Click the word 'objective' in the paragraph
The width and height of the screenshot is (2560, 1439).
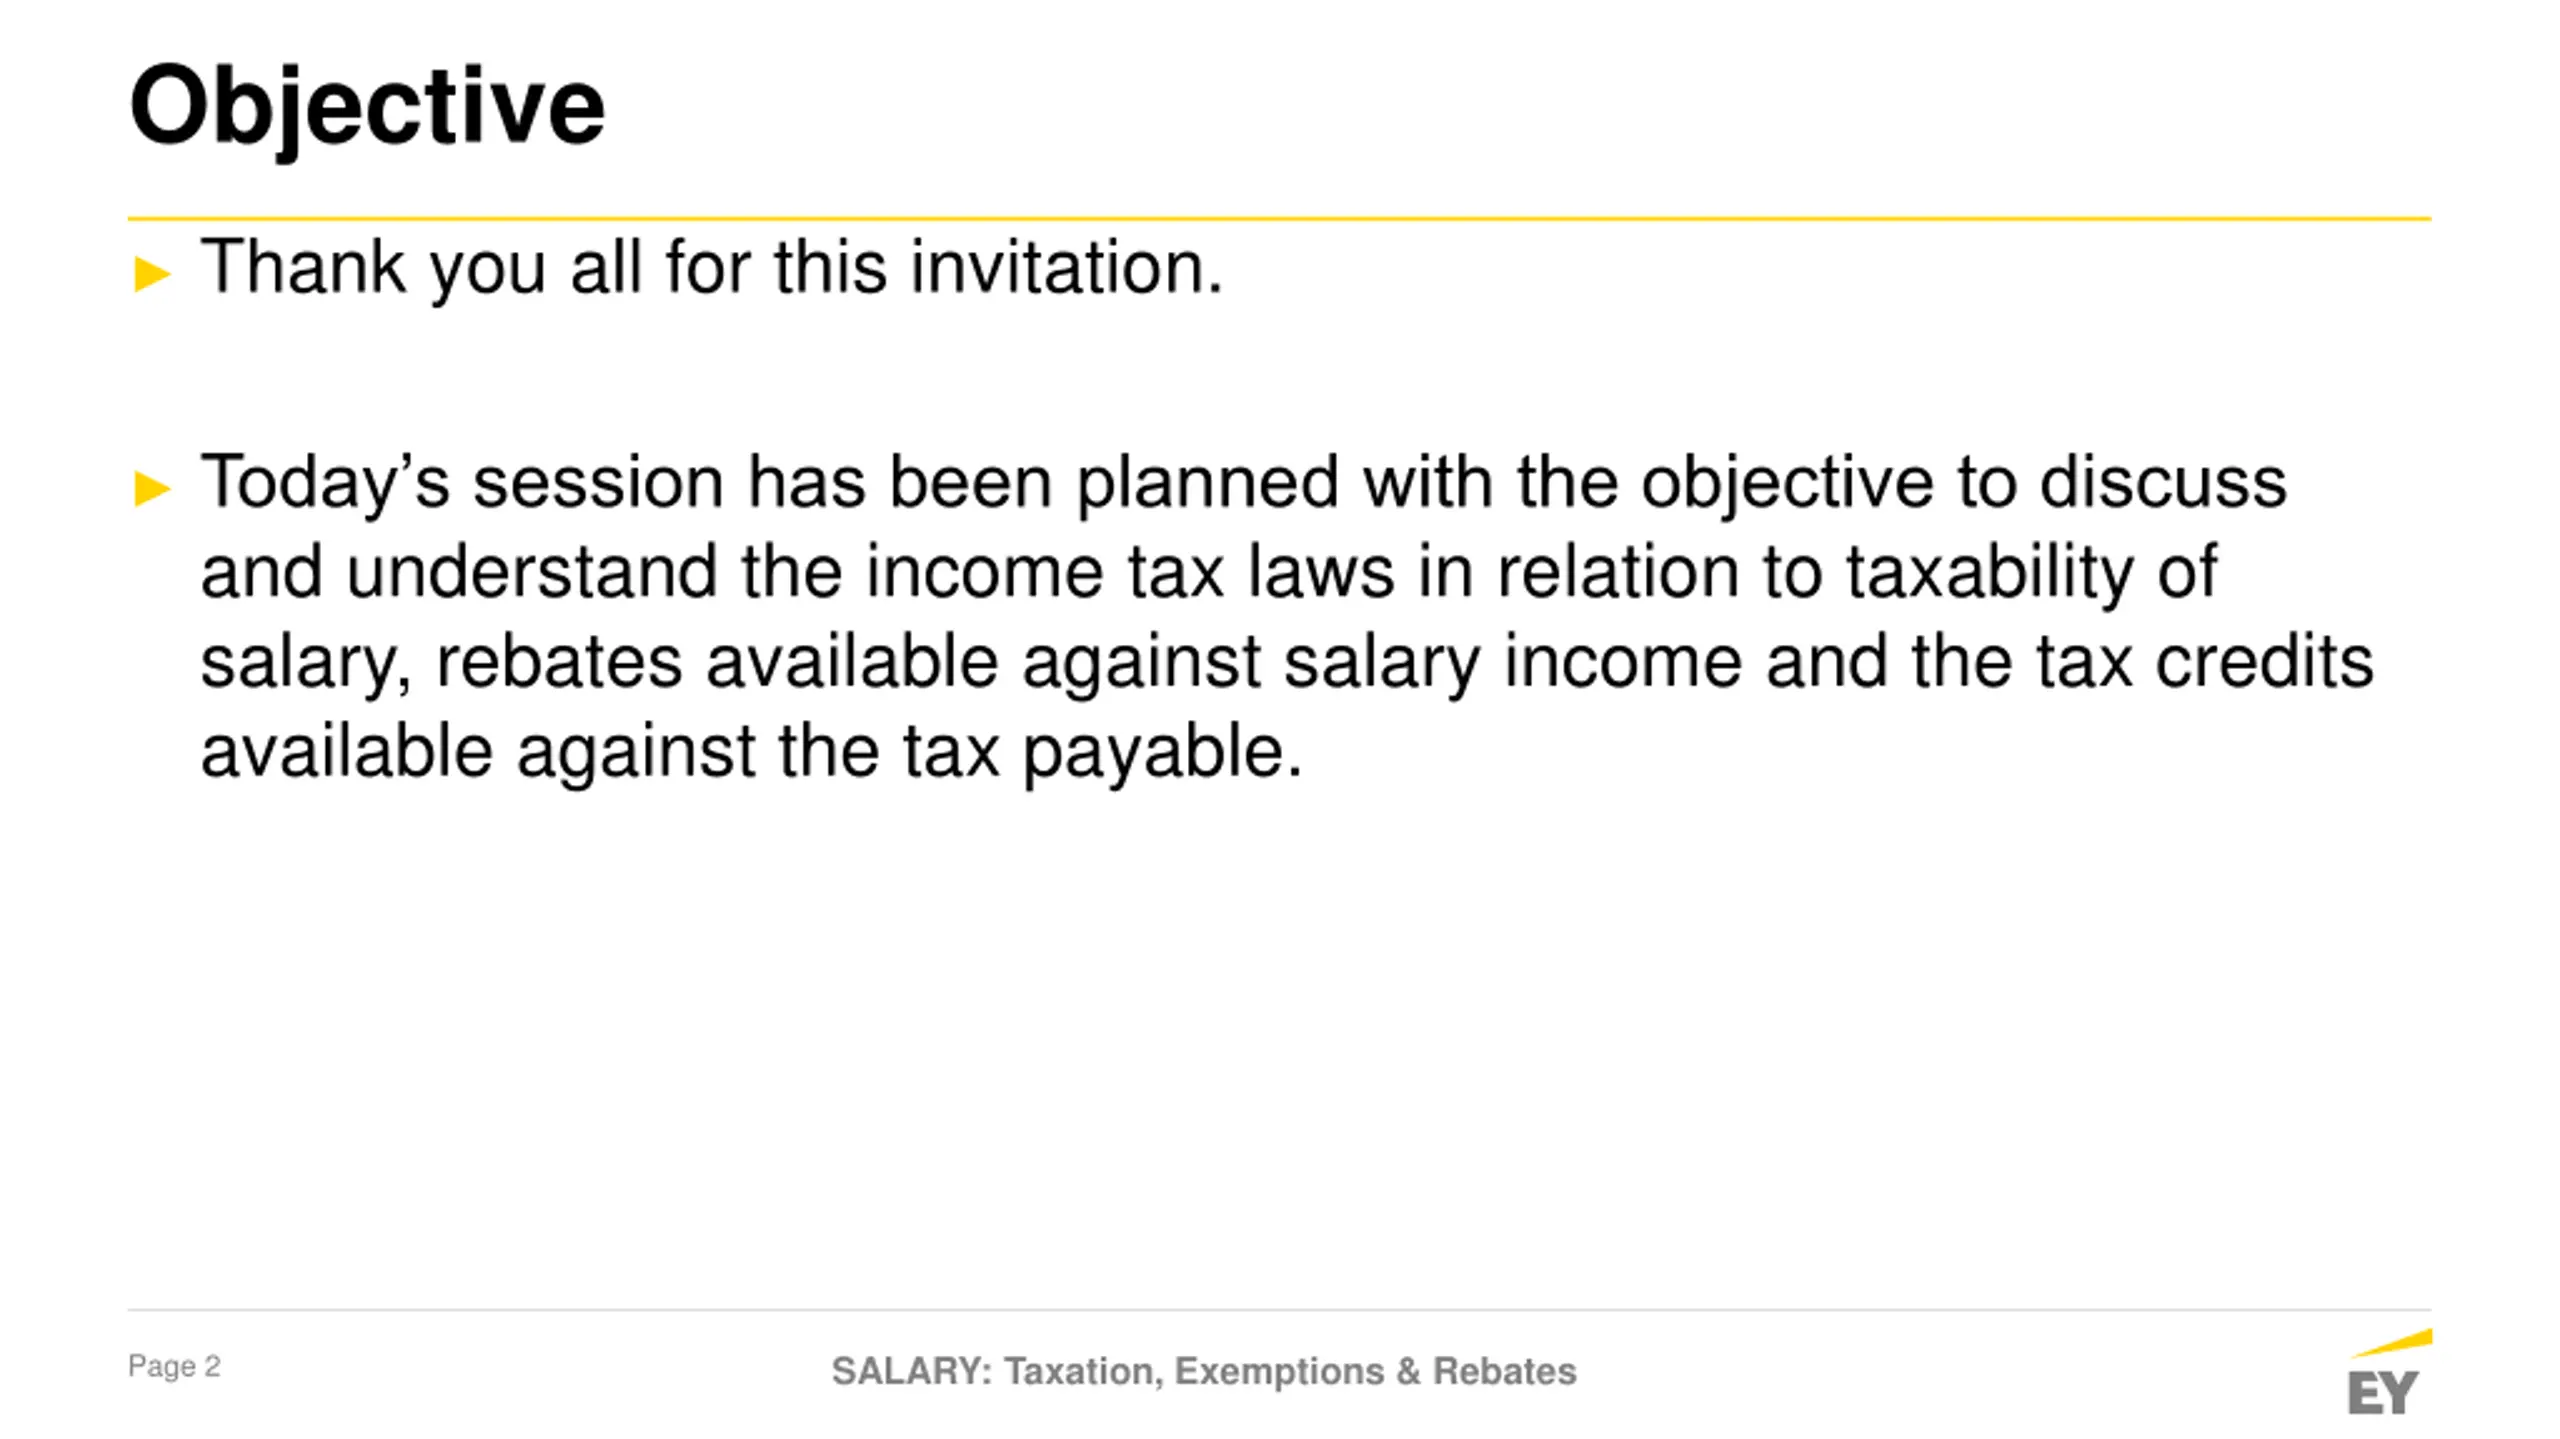[x=1787, y=485]
